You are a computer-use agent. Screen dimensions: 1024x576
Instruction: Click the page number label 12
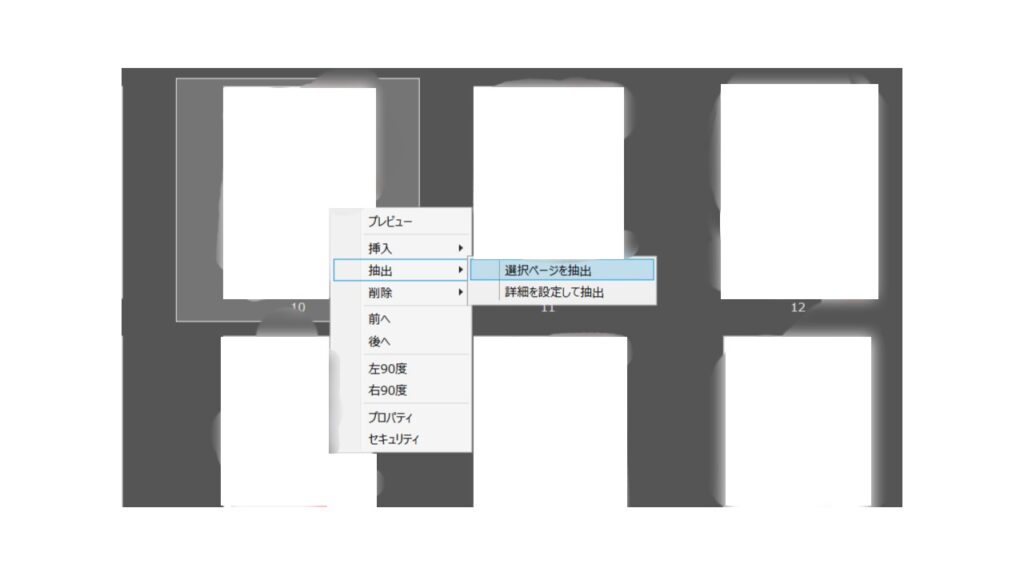[x=798, y=307]
